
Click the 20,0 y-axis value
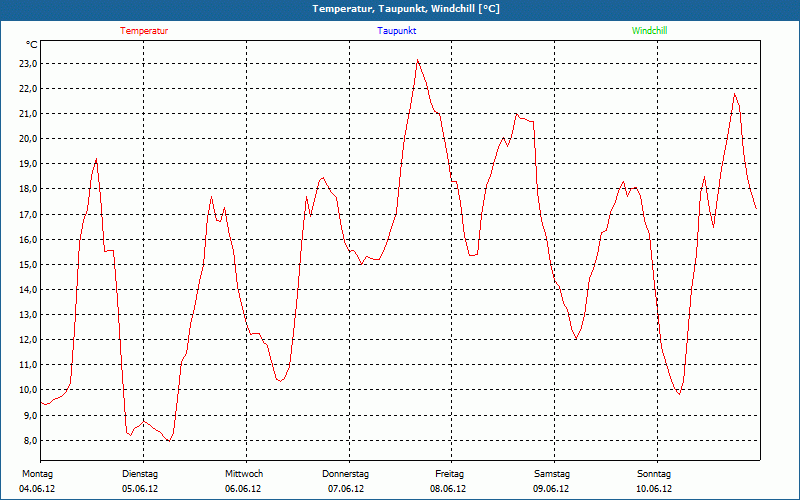point(28,139)
